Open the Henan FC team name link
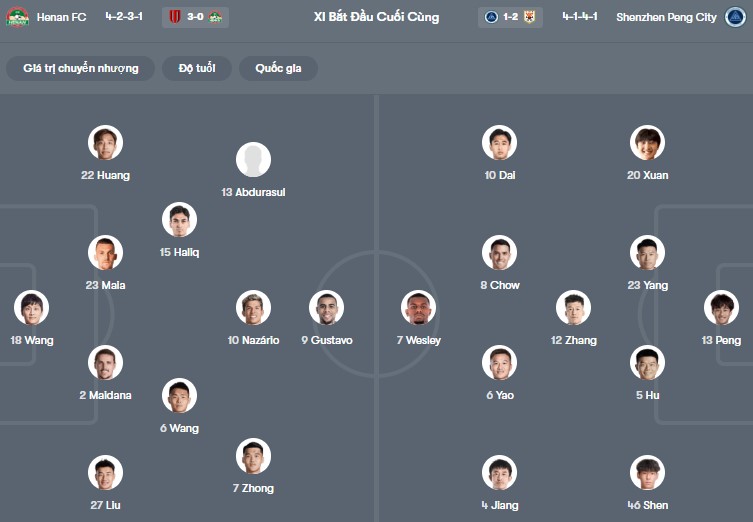Screen dimensions: 753x522 click(61, 17)
